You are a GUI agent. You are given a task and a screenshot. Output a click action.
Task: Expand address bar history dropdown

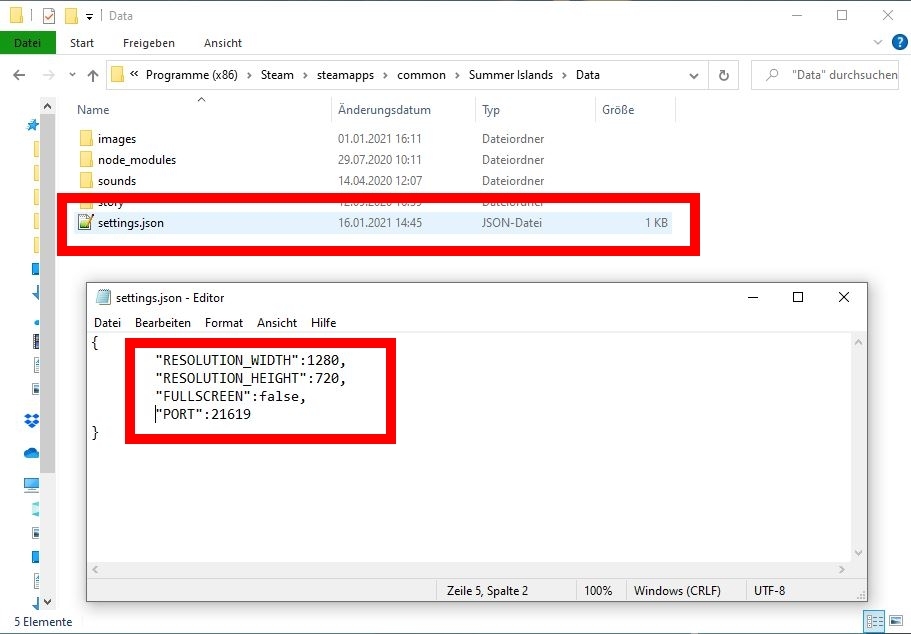pyautogui.click(x=694, y=75)
